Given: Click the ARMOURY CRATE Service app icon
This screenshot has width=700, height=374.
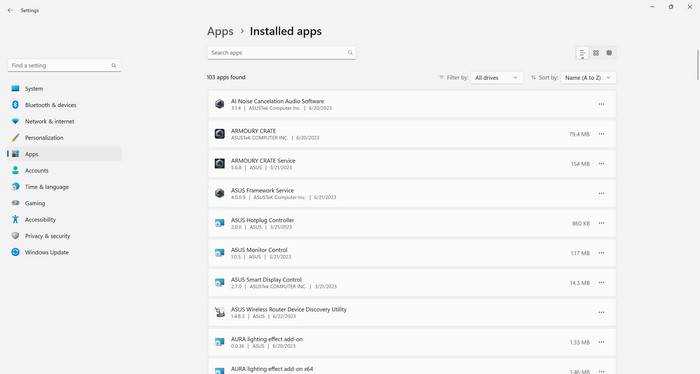Looking at the screenshot, I should pos(220,163).
